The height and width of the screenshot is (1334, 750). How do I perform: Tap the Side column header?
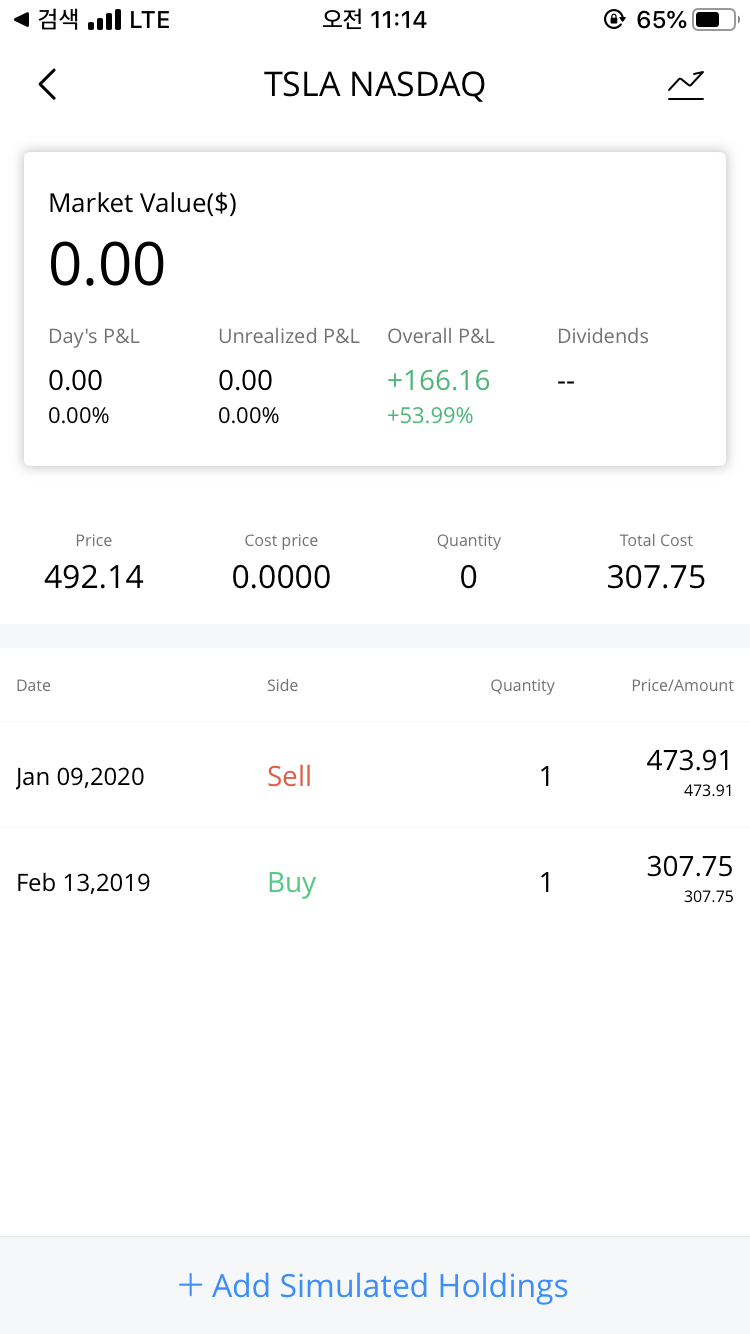pyautogui.click(x=282, y=685)
